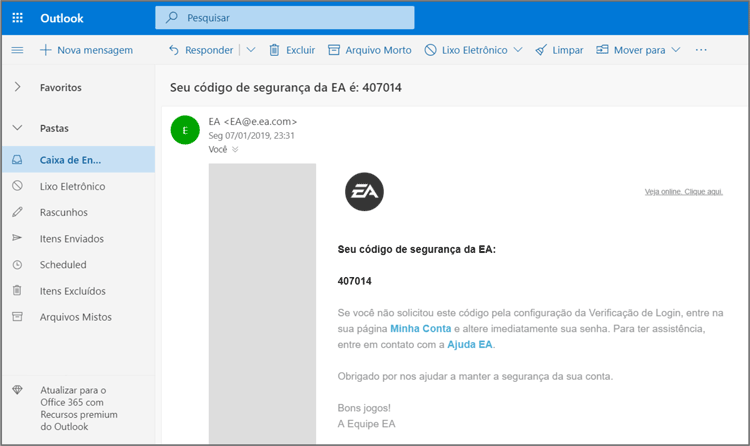Click the clock icon for Scheduled

17,264
